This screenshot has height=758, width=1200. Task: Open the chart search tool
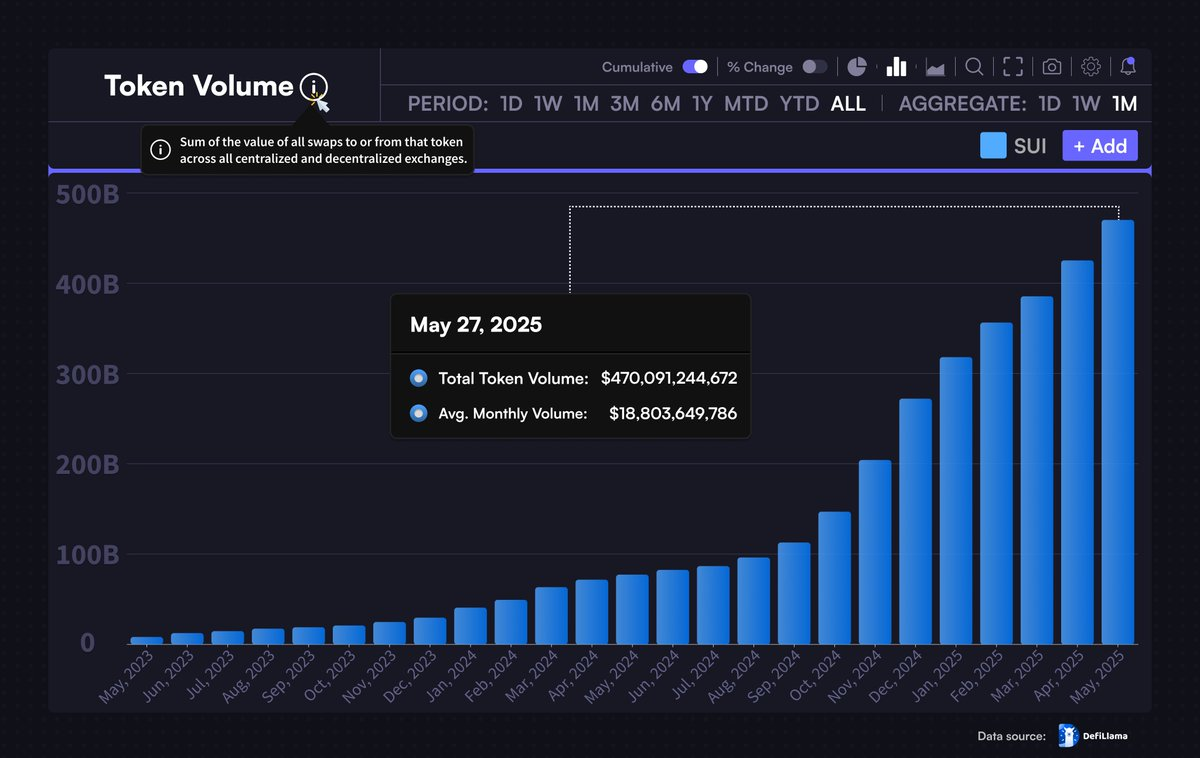(974, 66)
